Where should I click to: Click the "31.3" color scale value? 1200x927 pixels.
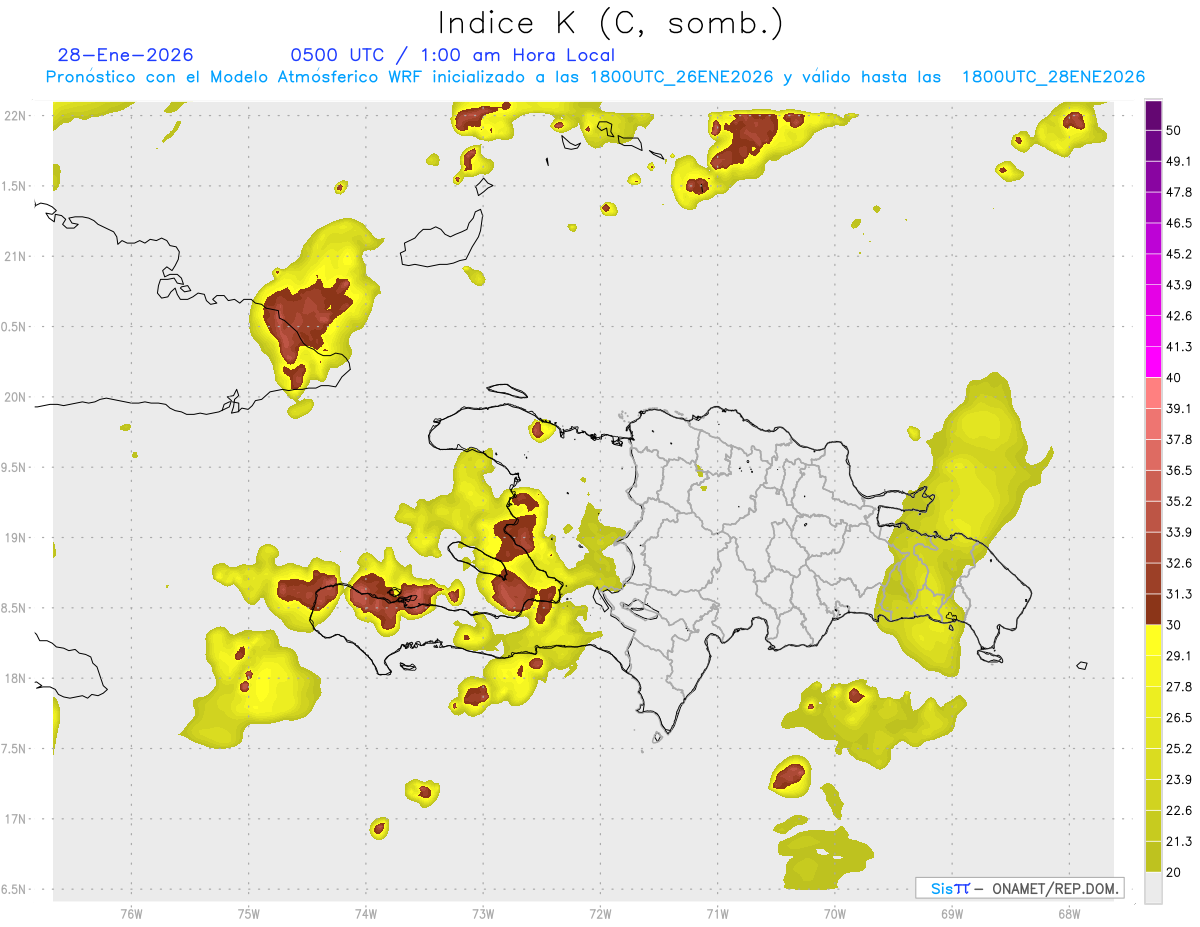point(1179,594)
